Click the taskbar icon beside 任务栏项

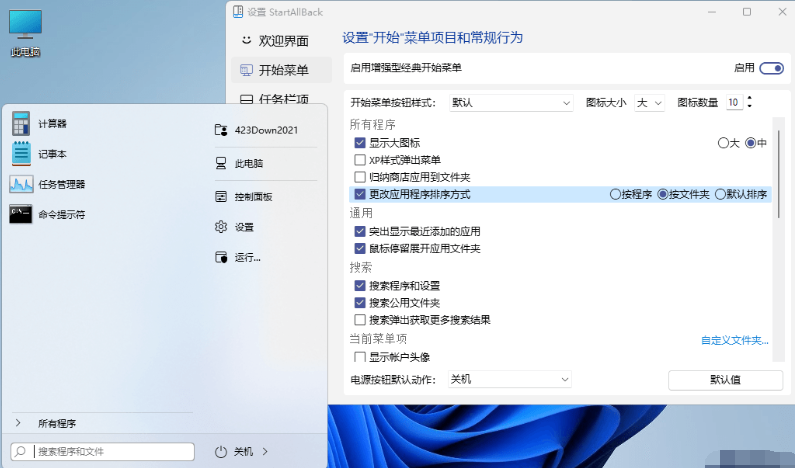(246, 99)
